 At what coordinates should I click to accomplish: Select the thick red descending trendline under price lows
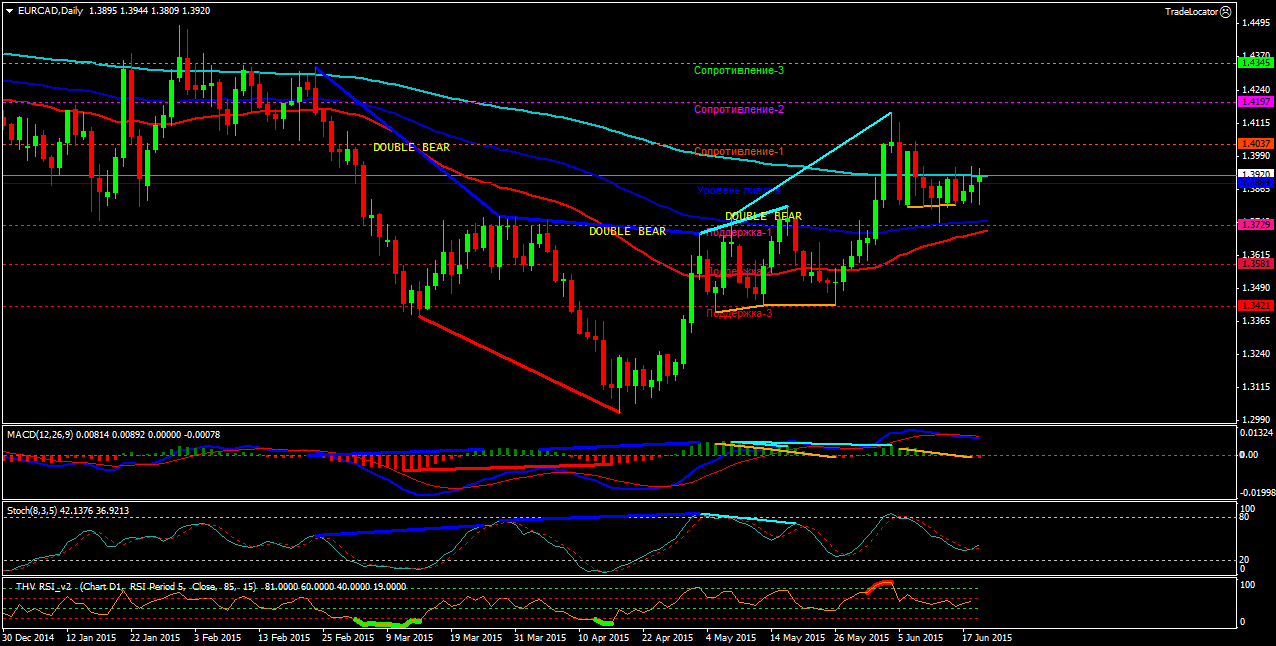[520, 364]
